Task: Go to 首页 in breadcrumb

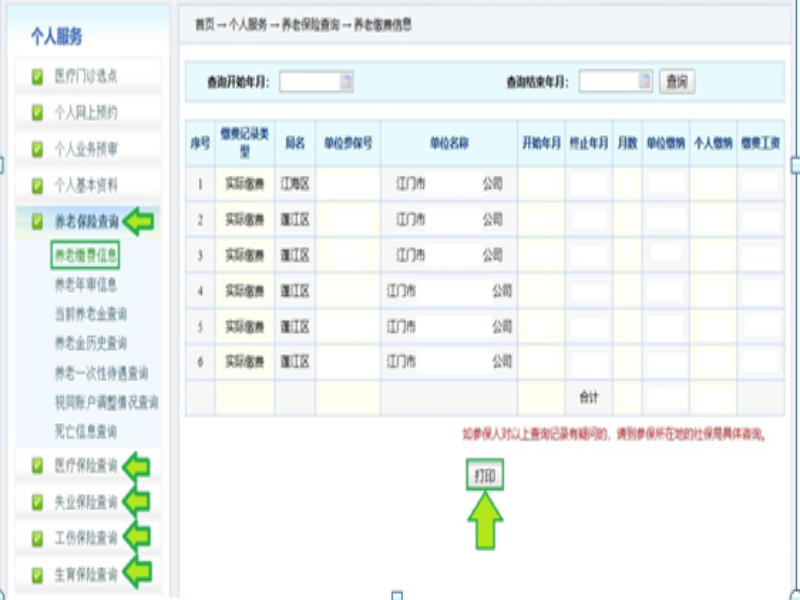Action: pyautogui.click(x=205, y=24)
